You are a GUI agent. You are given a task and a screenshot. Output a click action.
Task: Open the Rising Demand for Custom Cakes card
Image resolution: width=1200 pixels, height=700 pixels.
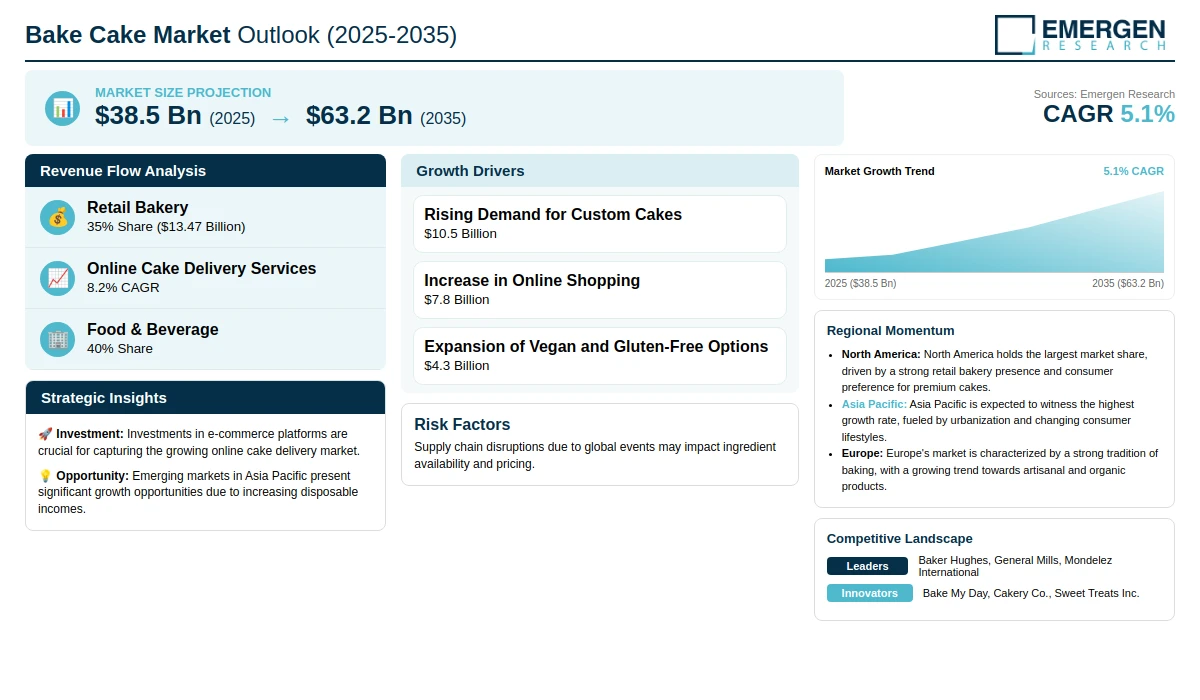click(600, 224)
